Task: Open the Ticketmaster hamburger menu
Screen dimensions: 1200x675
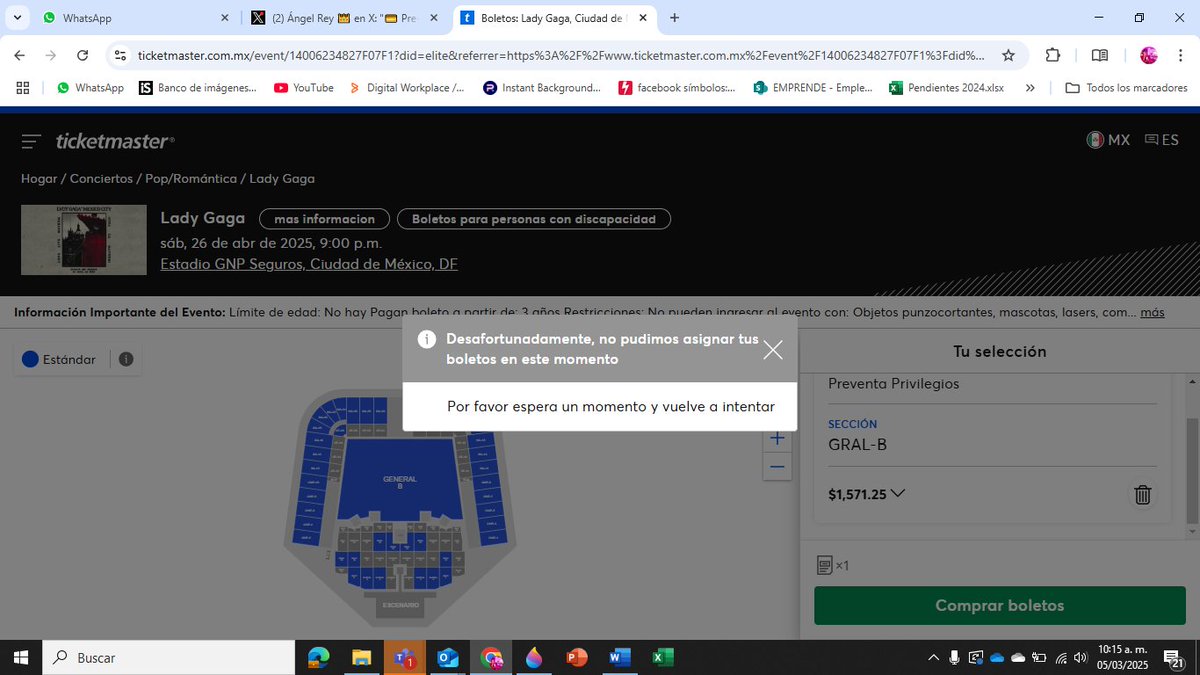Action: 31,141
